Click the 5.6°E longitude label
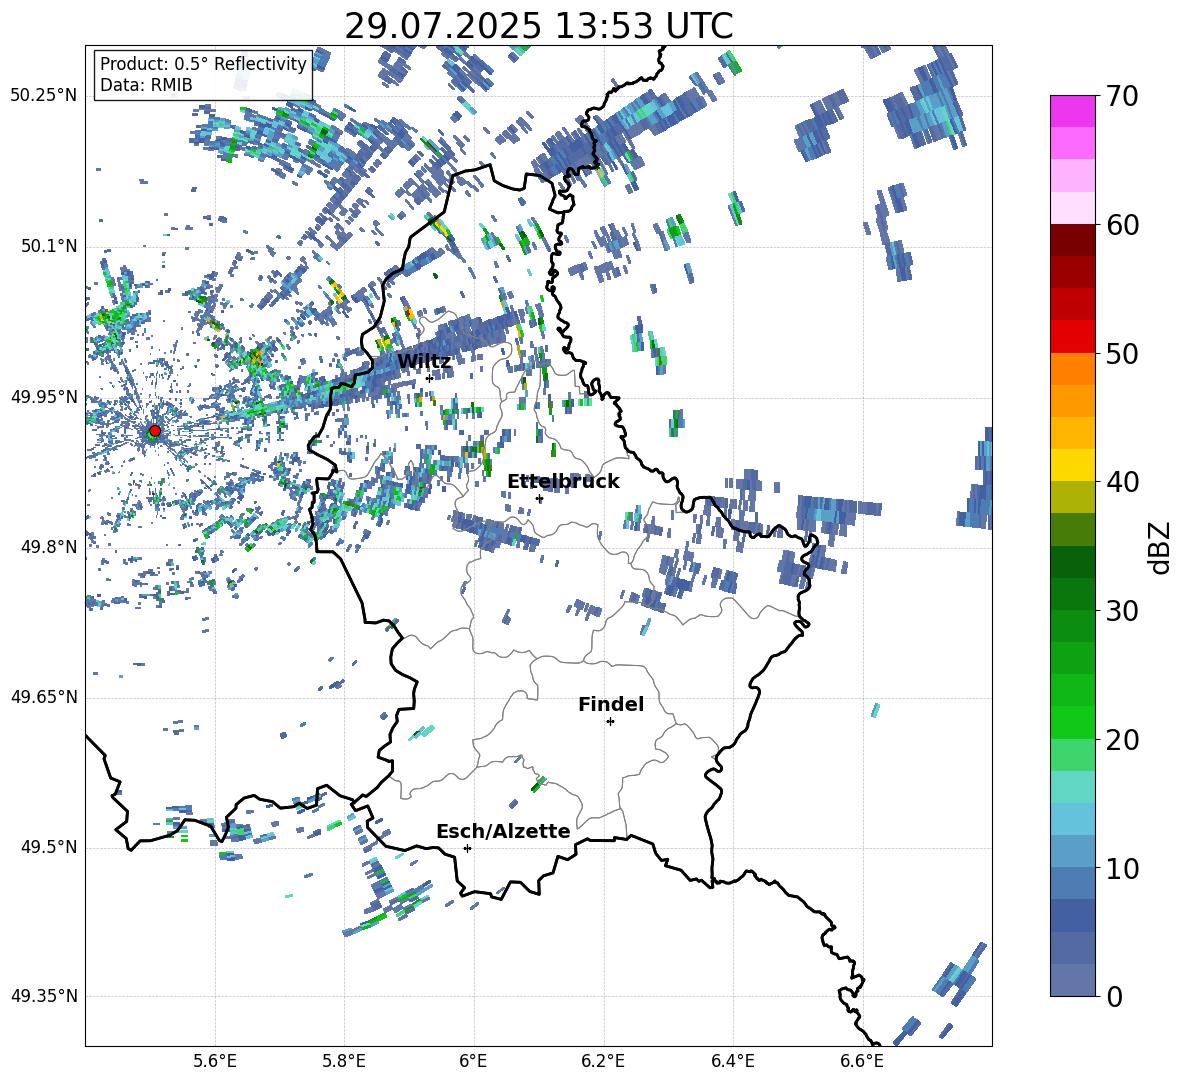 pos(215,1061)
